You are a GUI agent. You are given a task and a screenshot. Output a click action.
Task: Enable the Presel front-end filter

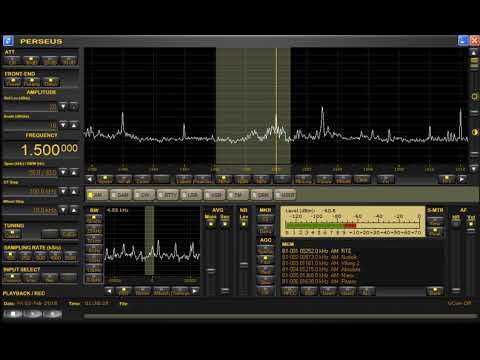point(13,82)
